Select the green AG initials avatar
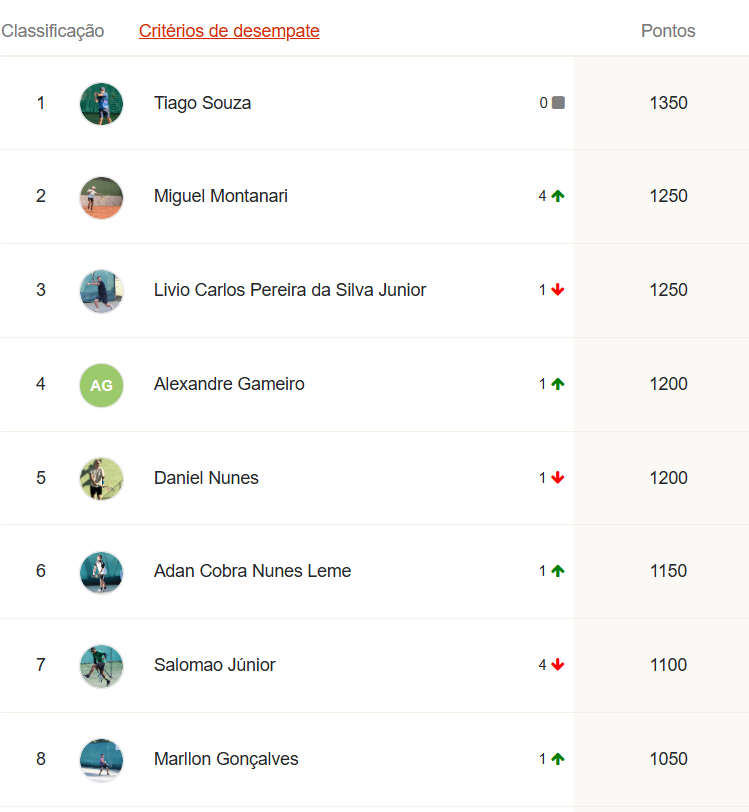 point(102,385)
